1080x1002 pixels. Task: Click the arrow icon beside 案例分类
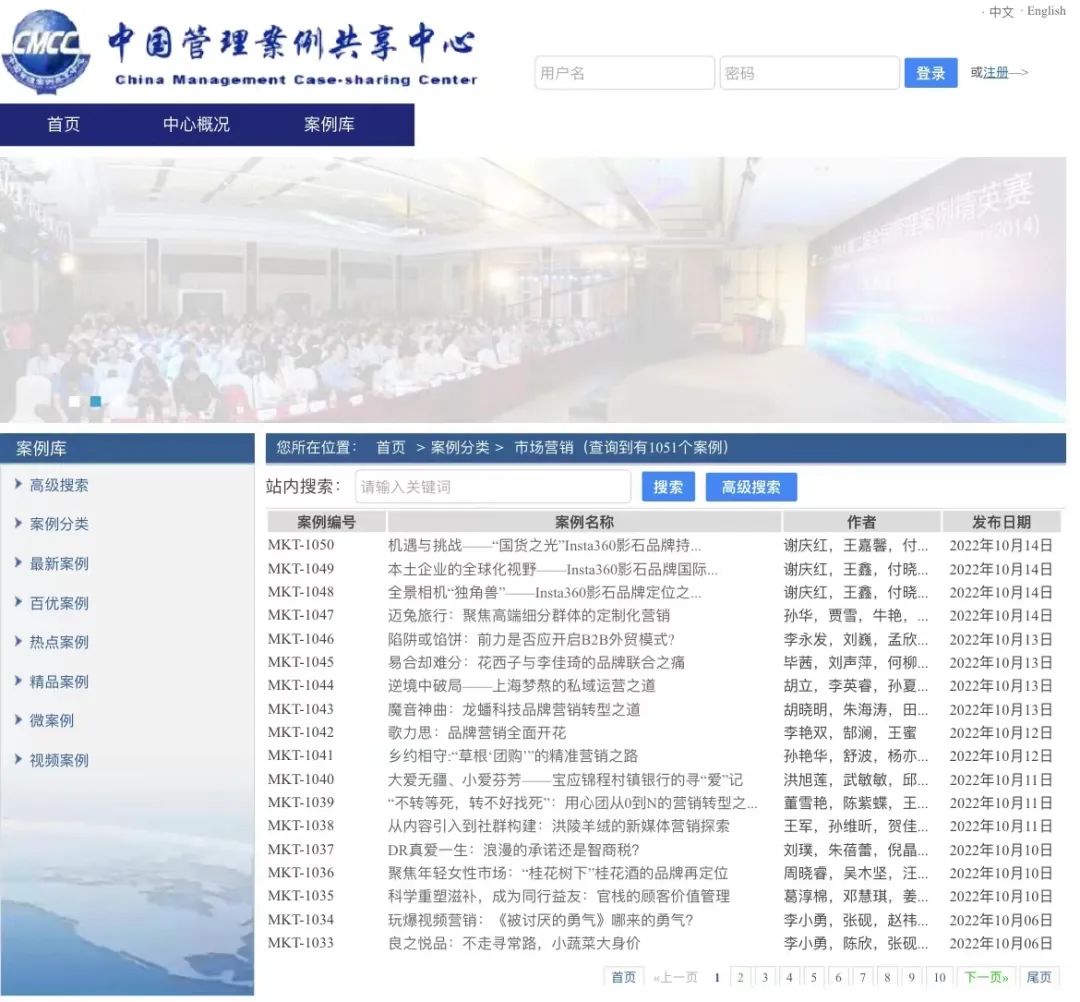click(x=19, y=523)
